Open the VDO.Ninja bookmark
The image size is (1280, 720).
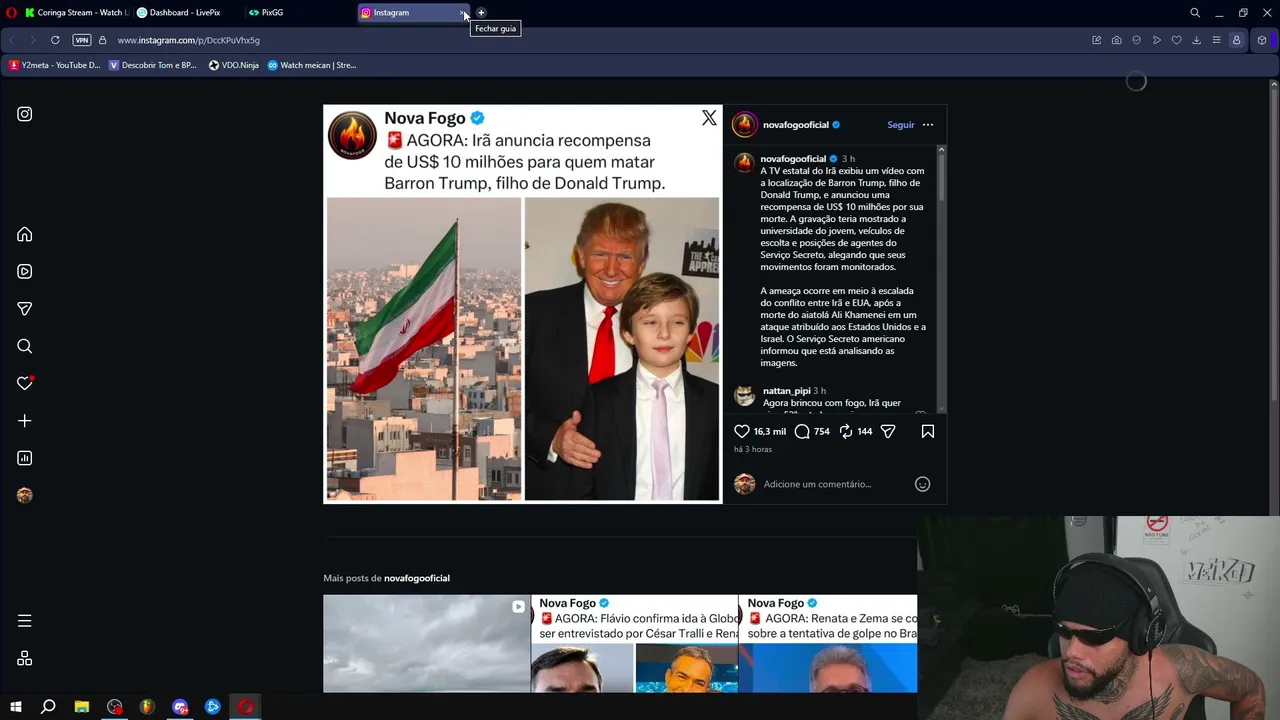pyautogui.click(x=234, y=65)
